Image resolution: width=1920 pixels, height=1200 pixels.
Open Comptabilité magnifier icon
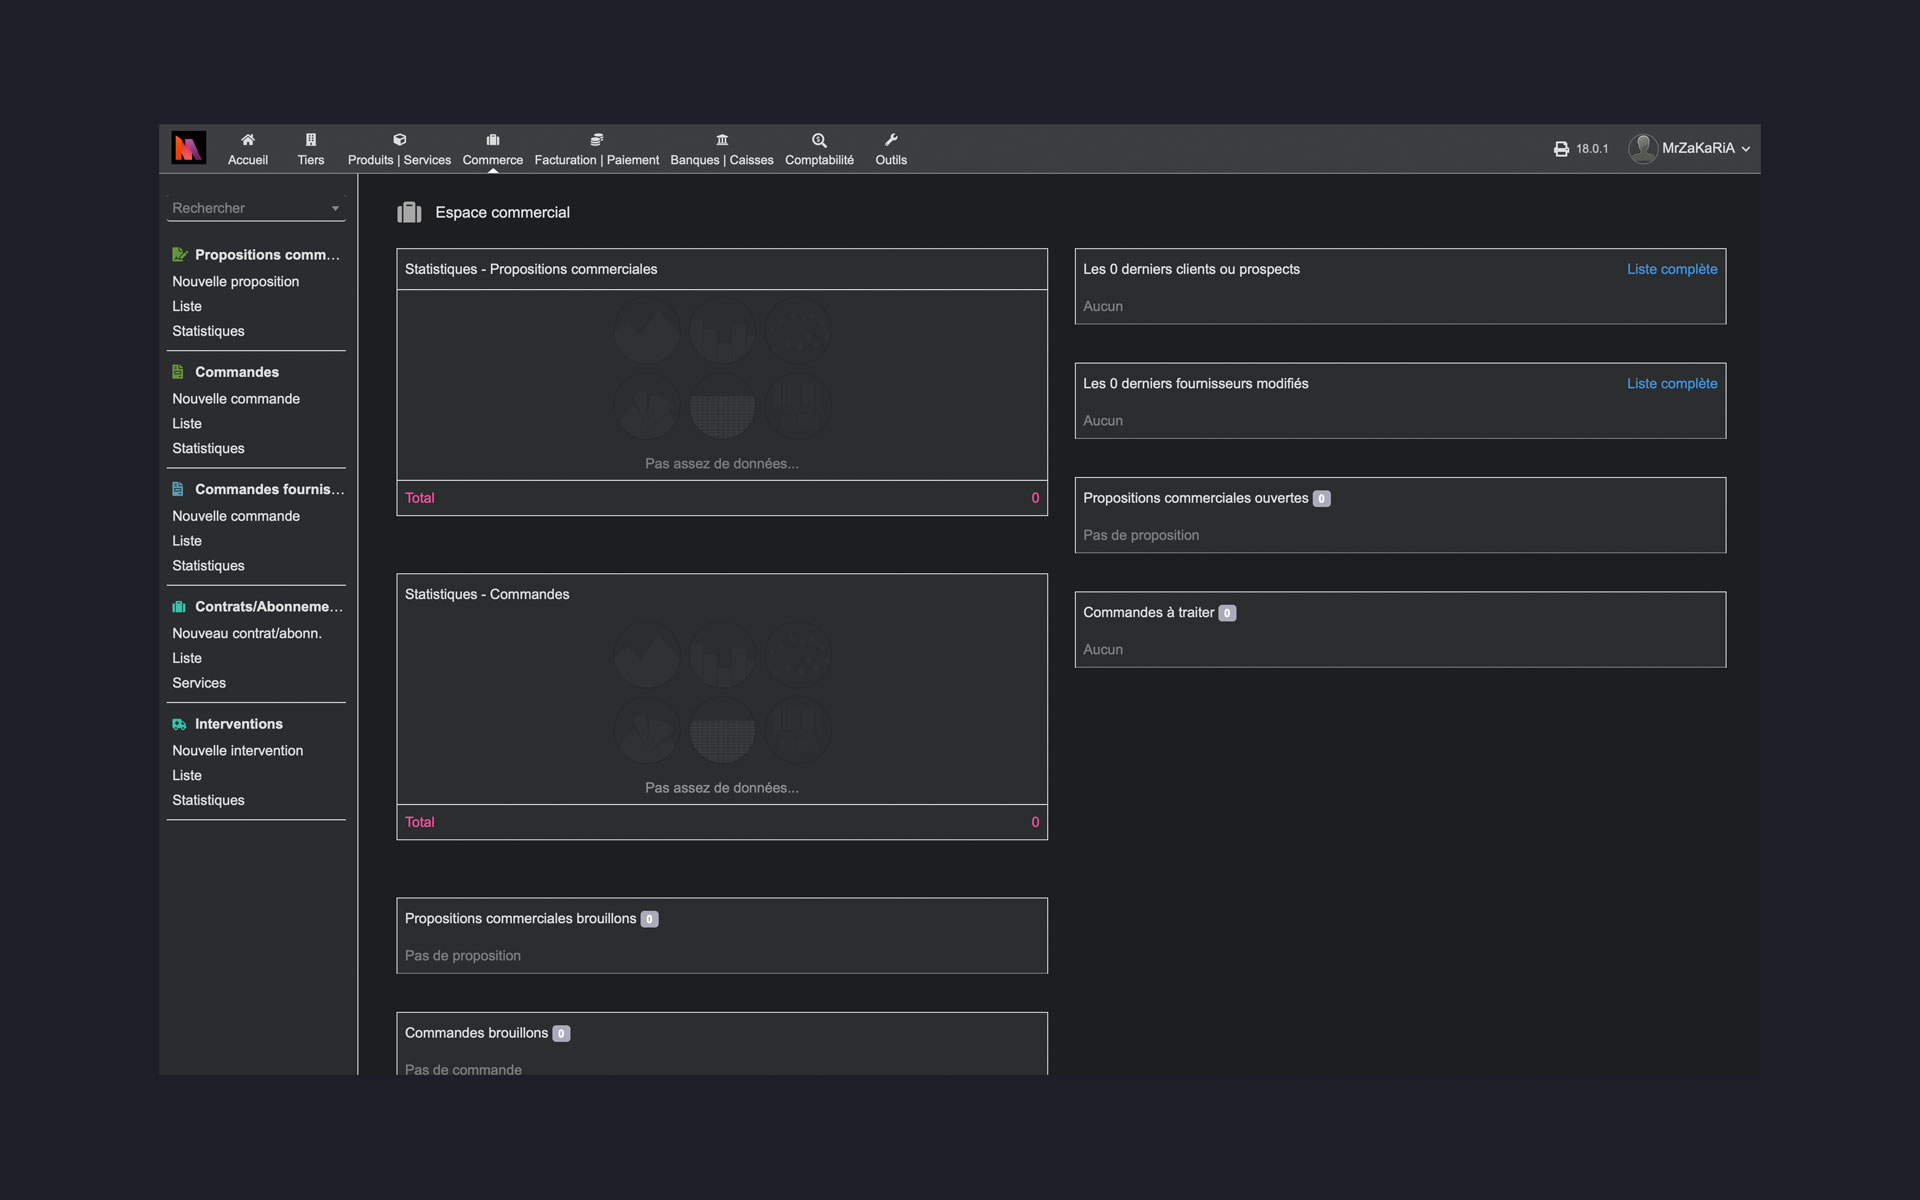click(x=818, y=140)
